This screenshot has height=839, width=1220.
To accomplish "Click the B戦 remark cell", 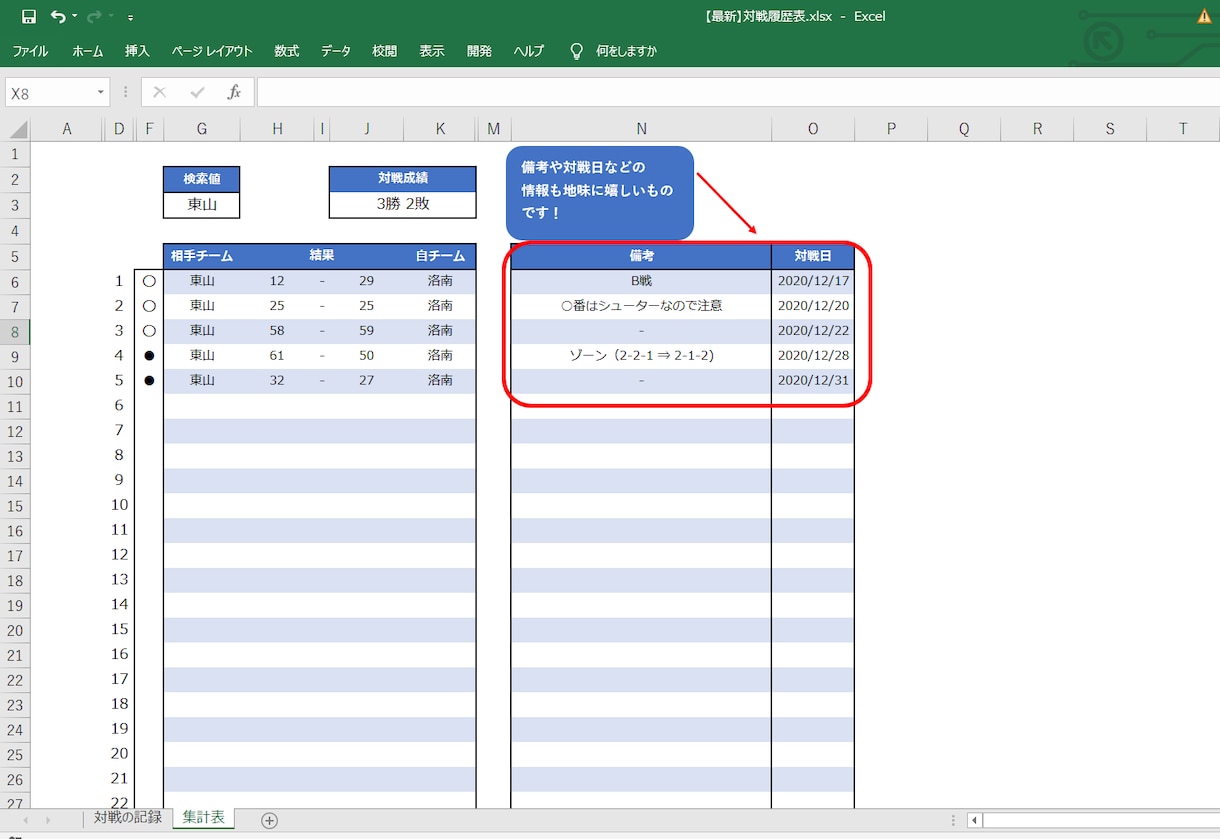I will coord(641,281).
